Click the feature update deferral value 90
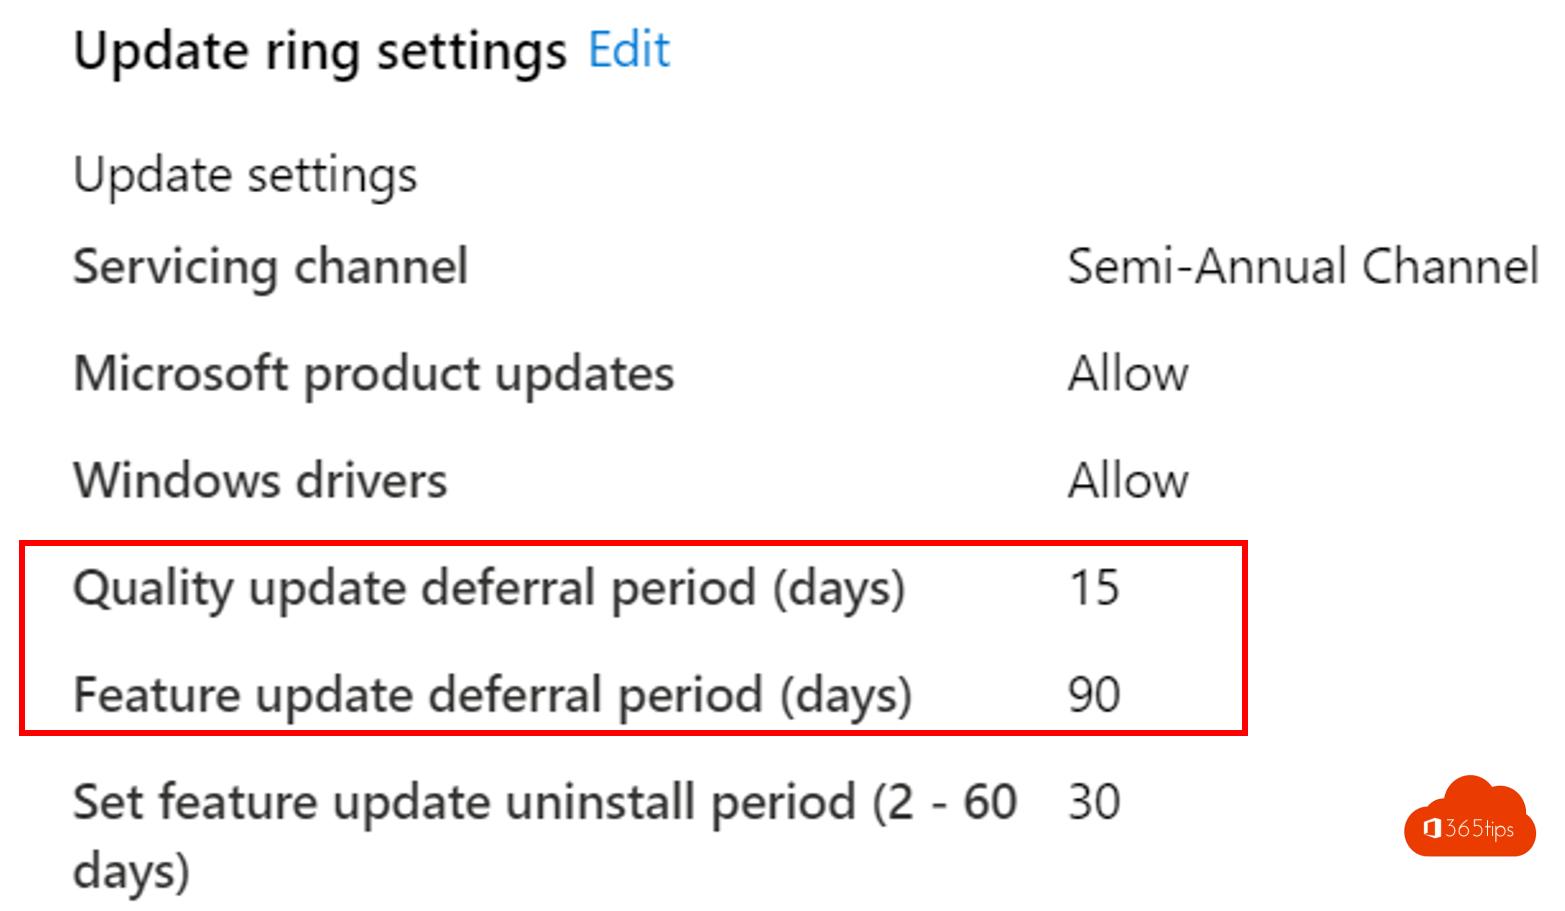This screenshot has width=1565, height=911. point(1094,695)
